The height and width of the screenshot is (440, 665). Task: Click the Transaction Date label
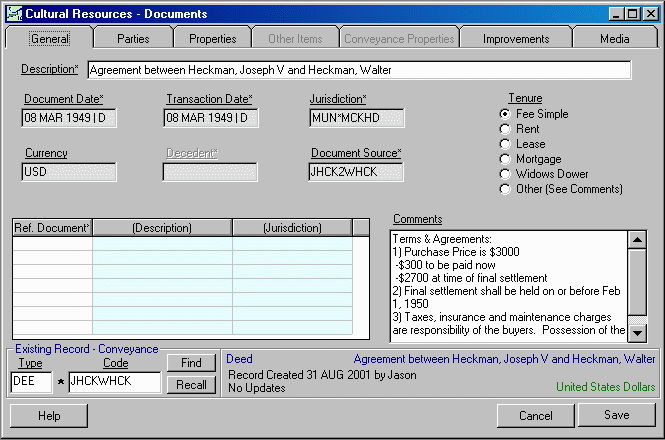209,99
